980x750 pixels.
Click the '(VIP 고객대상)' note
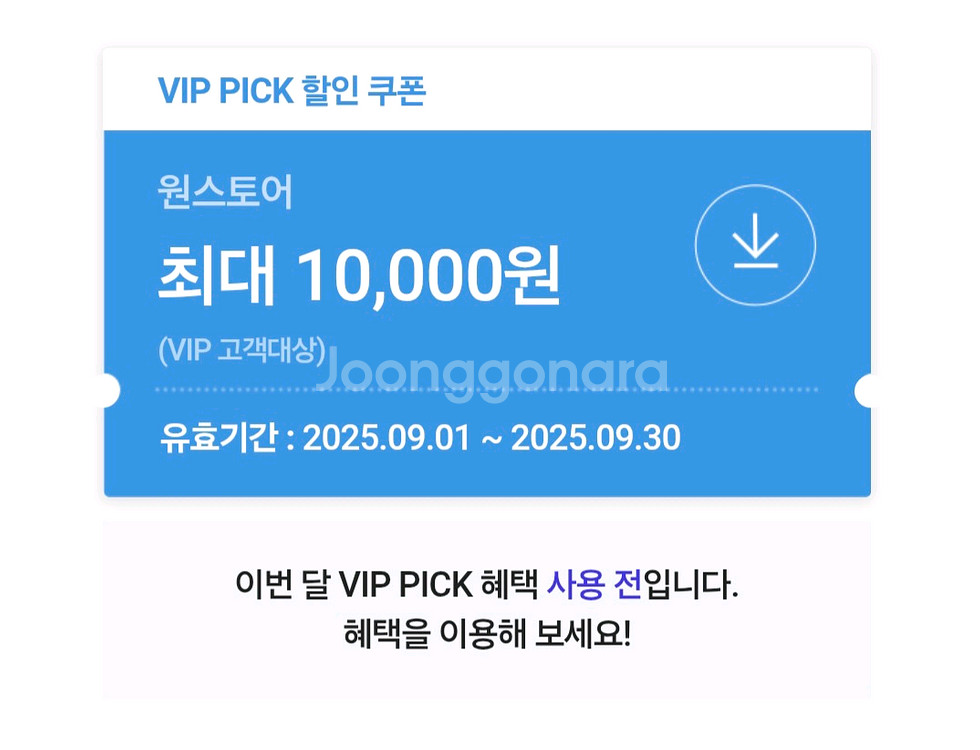(241, 350)
